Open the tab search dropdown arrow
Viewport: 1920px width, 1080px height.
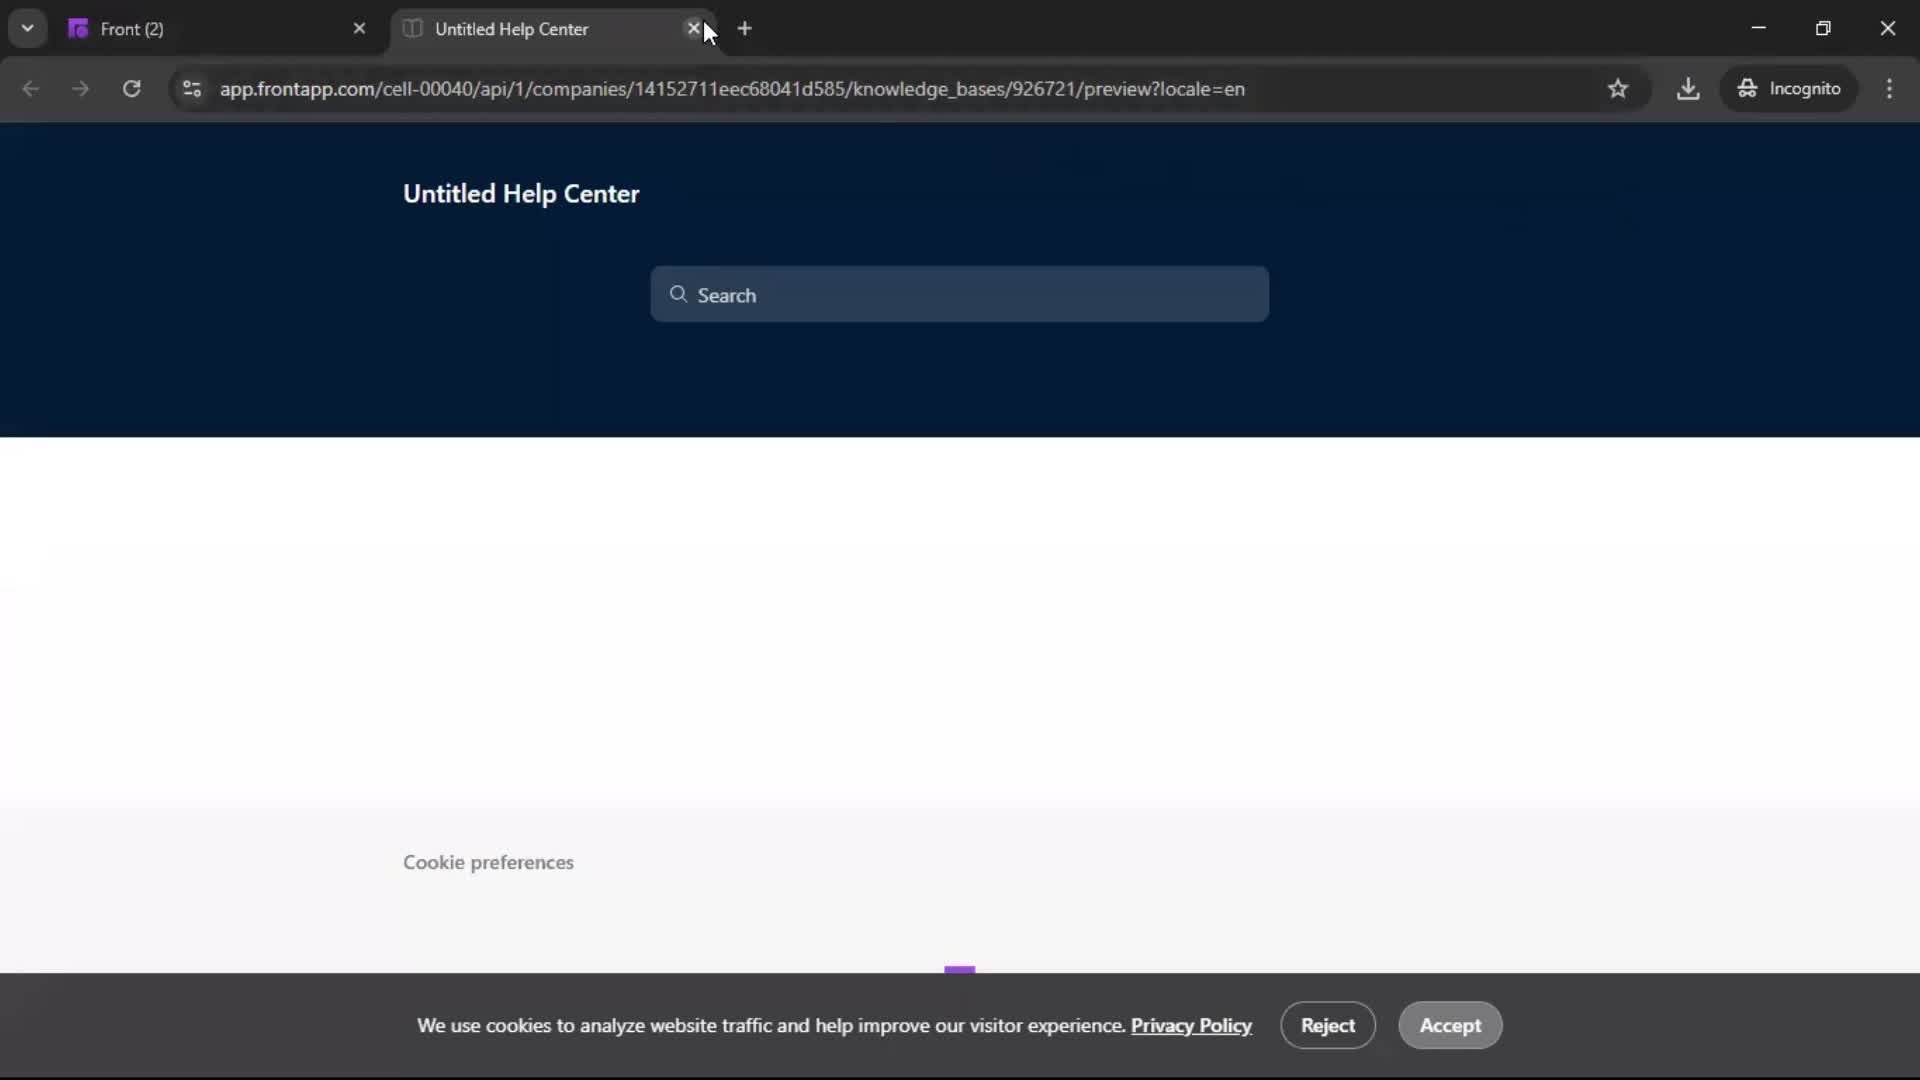[27, 27]
